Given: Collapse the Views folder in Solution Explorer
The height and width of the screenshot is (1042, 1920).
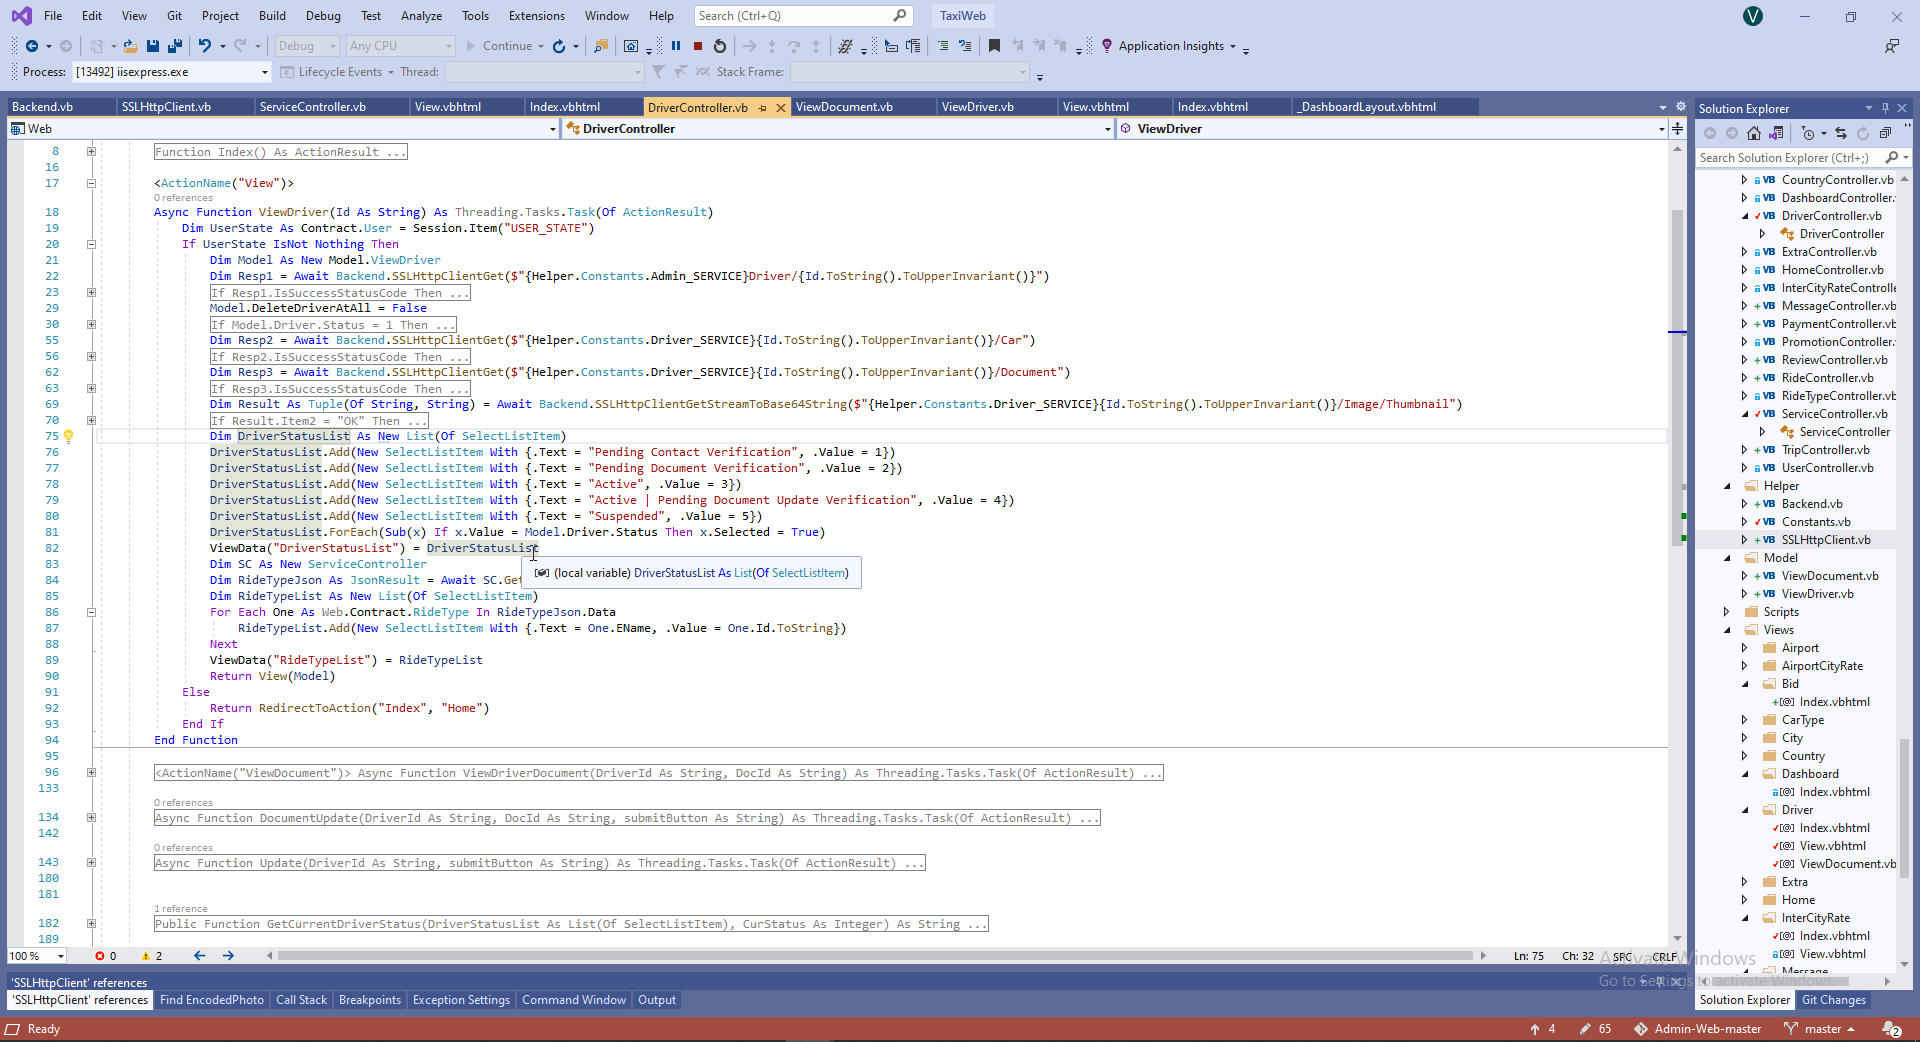Looking at the screenshot, I should pos(1727,630).
